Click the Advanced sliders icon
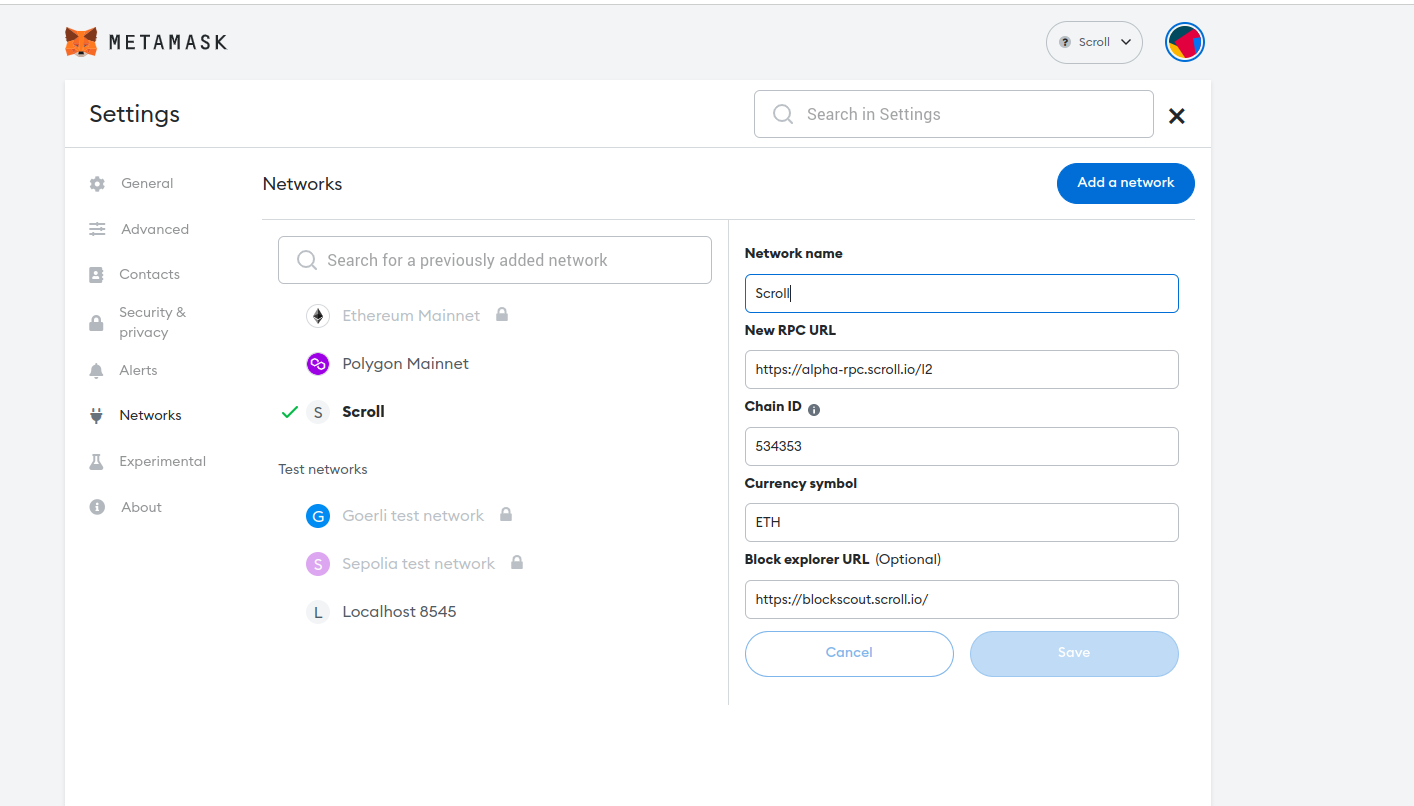 coord(97,229)
